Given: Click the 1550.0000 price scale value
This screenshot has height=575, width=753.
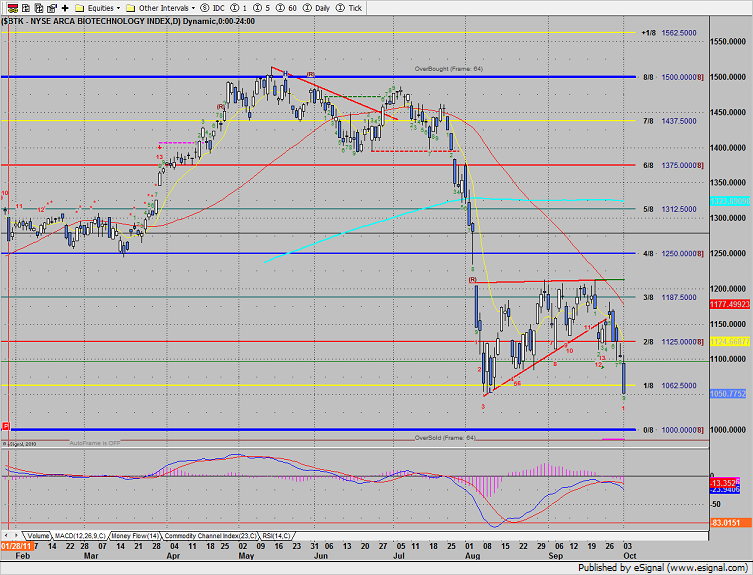Looking at the screenshot, I should [729, 42].
